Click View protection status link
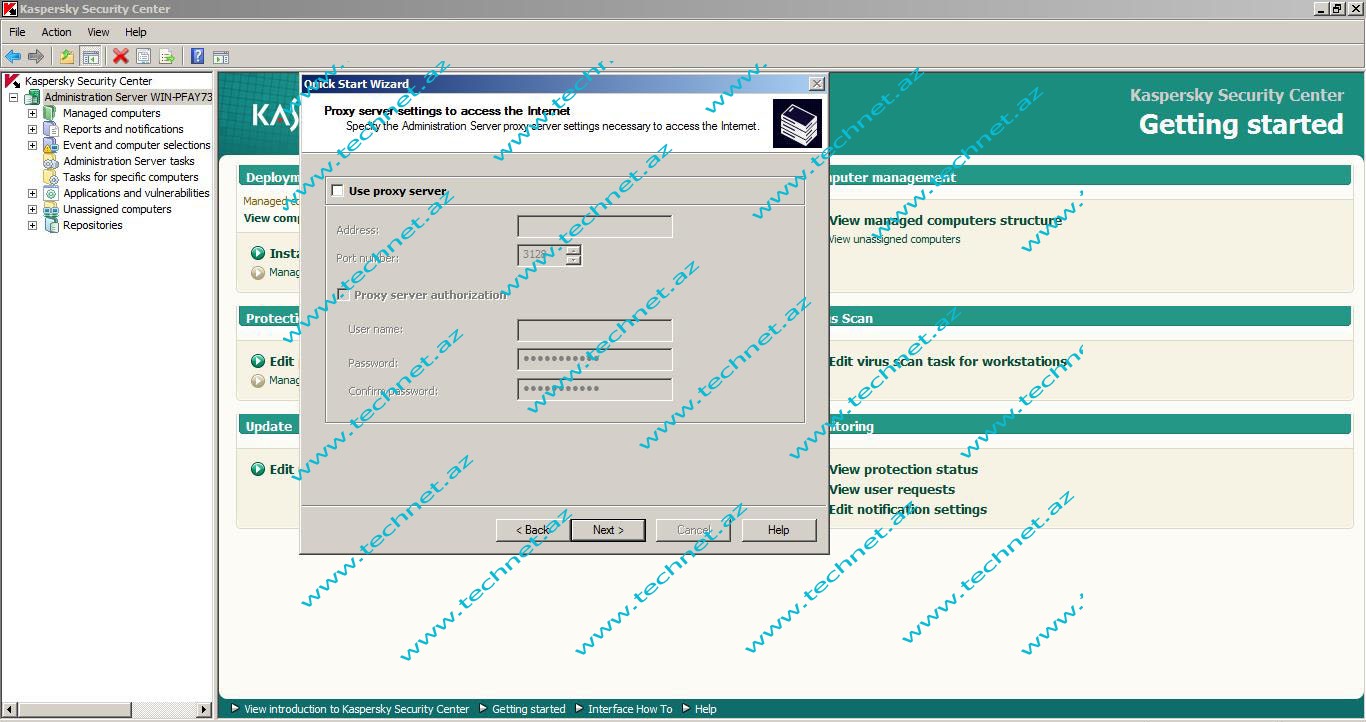 pos(903,469)
